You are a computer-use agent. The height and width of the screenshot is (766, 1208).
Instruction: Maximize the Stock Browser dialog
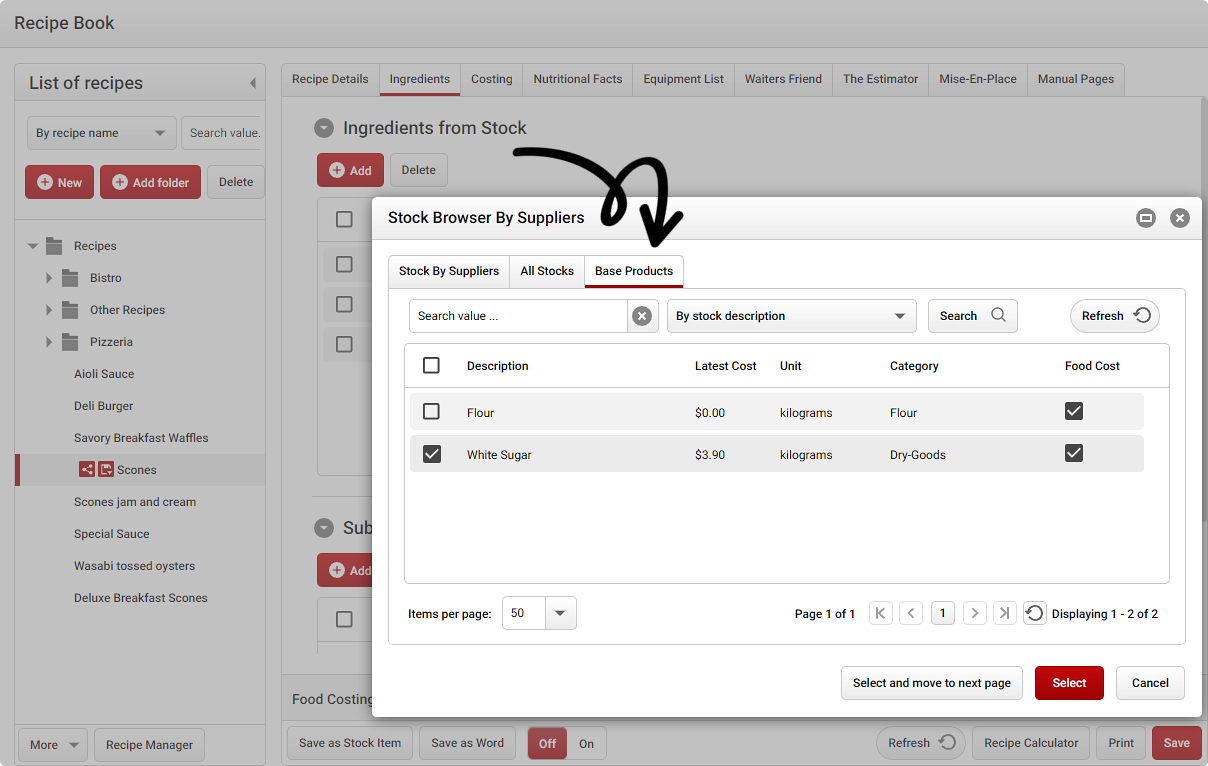tap(1146, 218)
